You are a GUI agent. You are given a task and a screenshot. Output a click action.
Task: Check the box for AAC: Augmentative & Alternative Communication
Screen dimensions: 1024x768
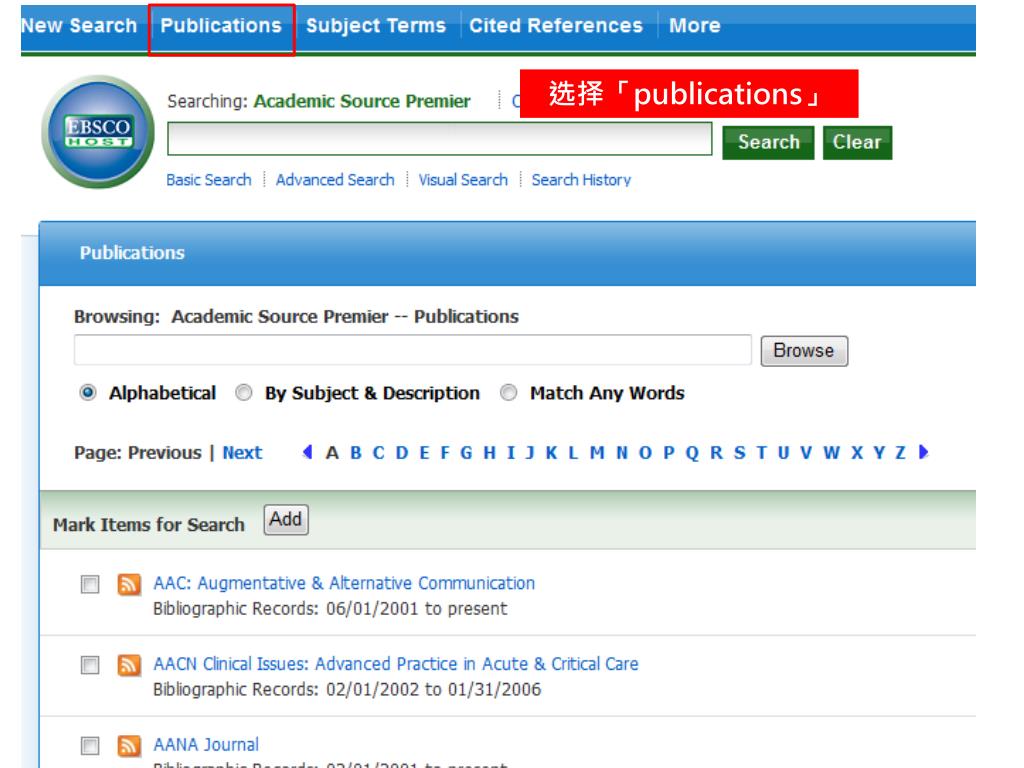point(90,584)
